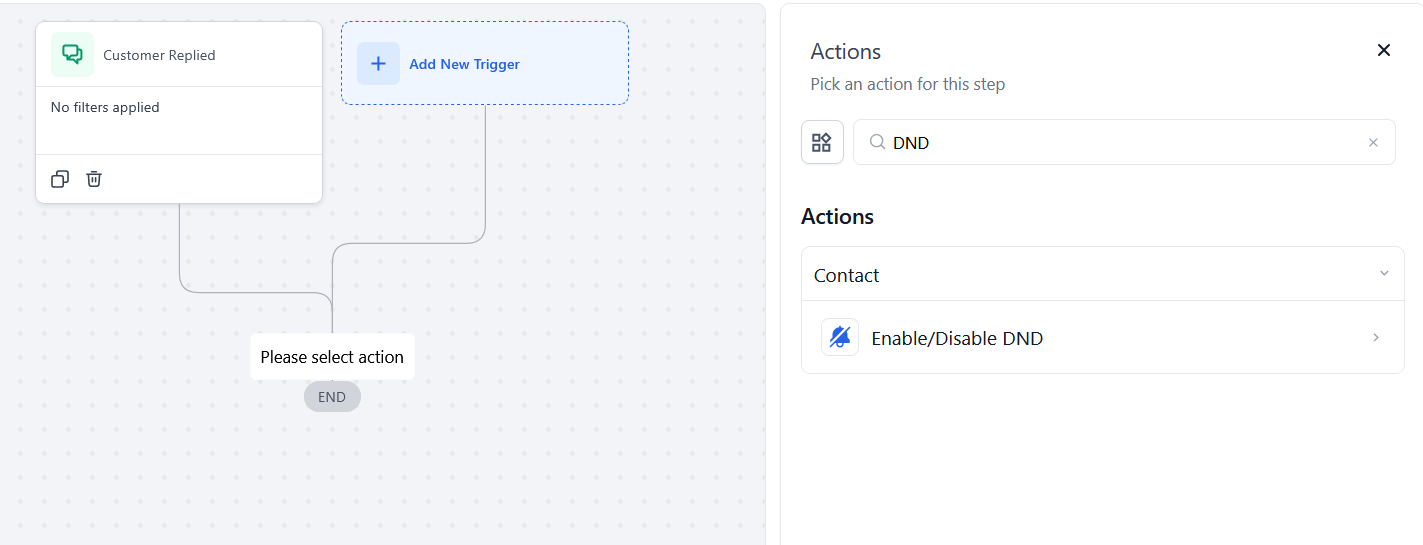Click the green Customer Replied chat icon
The width and height of the screenshot is (1423, 545).
coord(72,55)
